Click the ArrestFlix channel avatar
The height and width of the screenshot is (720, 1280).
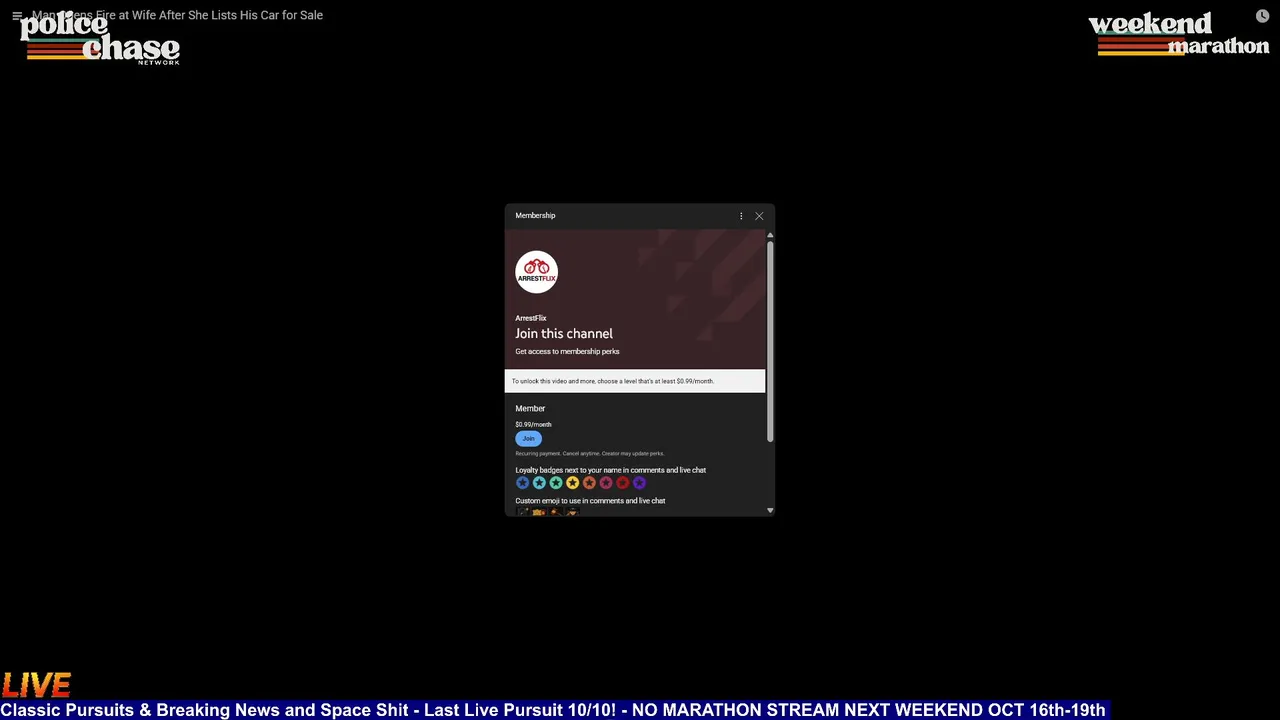click(537, 272)
